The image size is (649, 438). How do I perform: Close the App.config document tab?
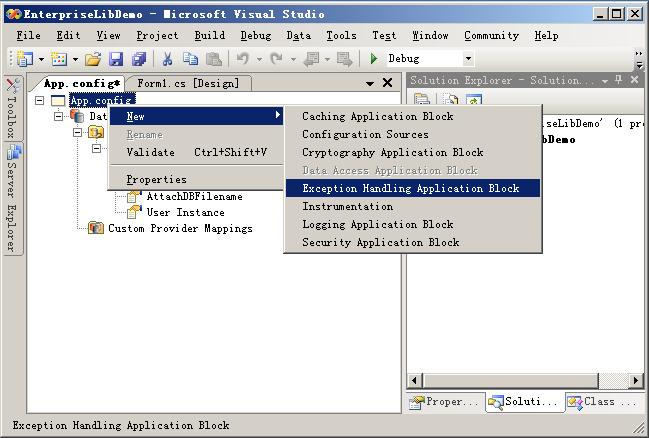point(387,83)
